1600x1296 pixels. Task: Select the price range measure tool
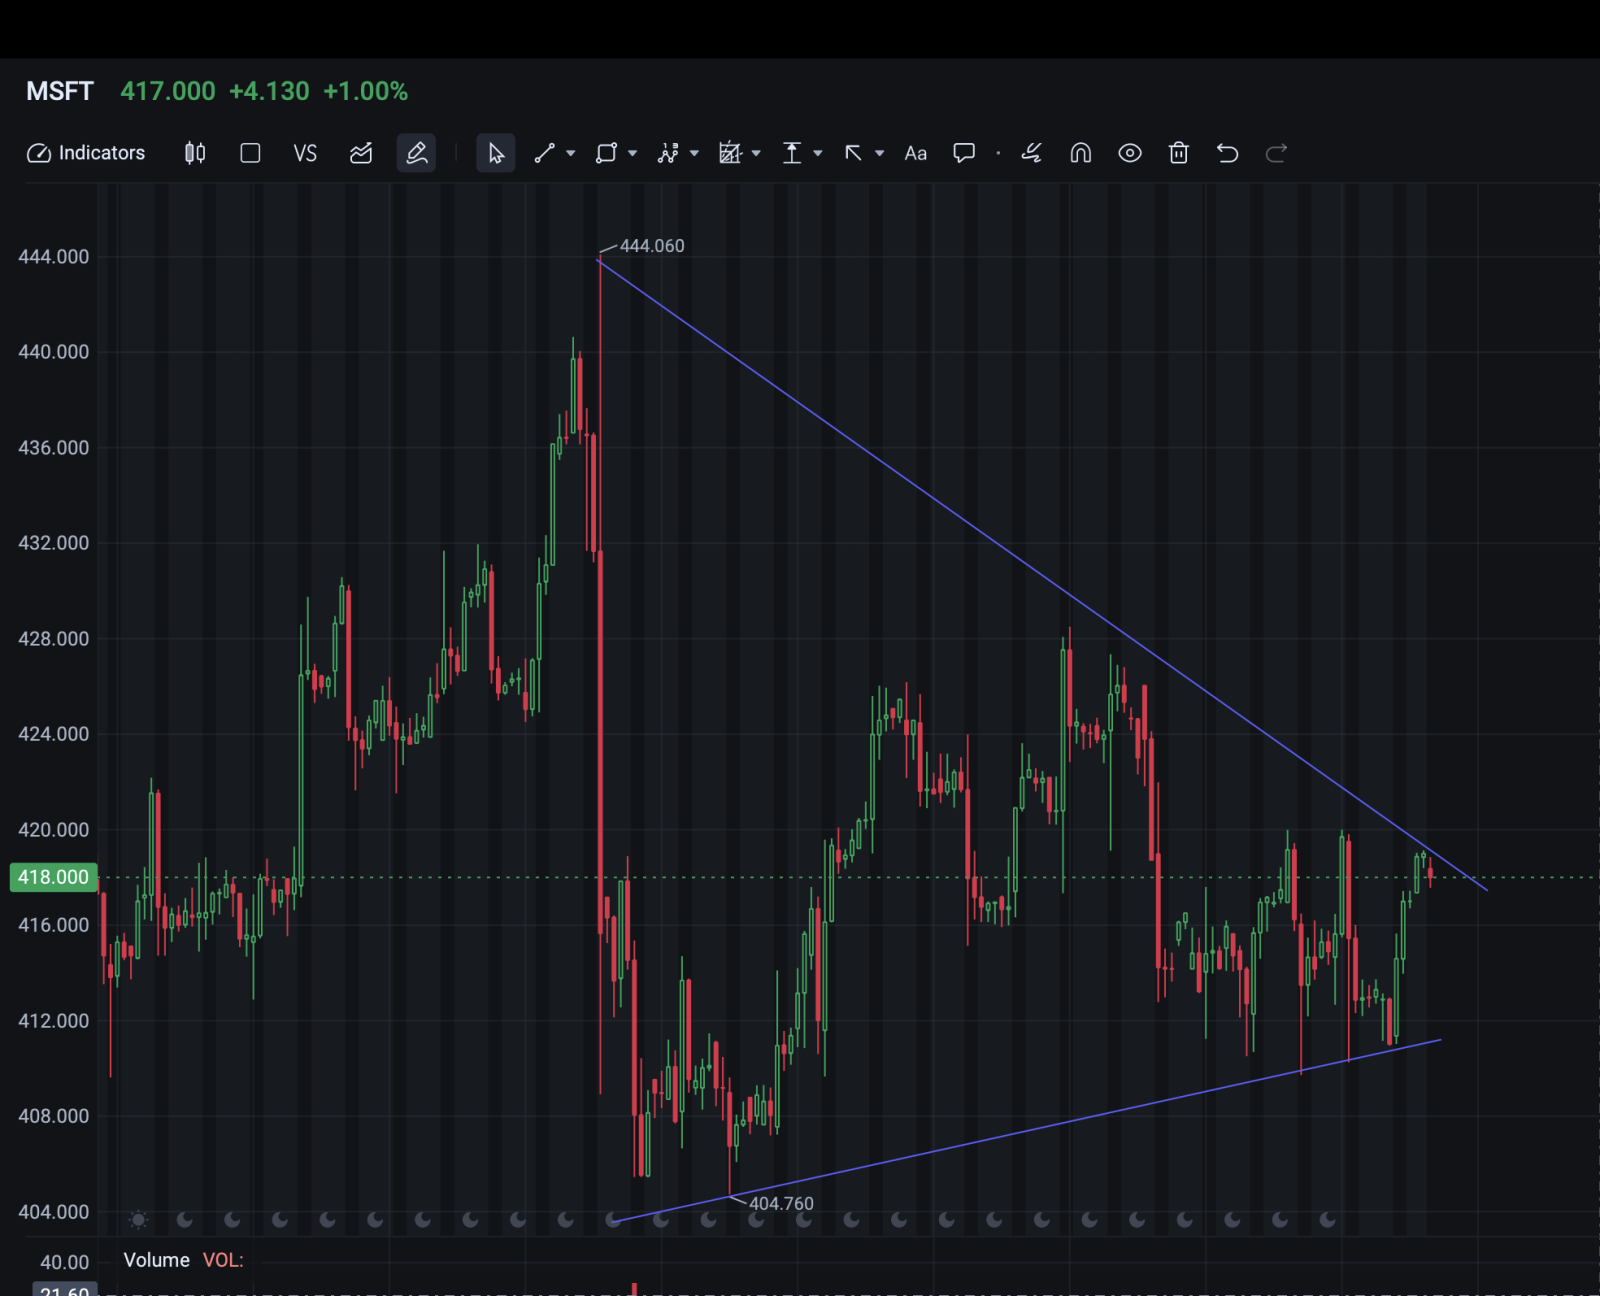(792, 153)
